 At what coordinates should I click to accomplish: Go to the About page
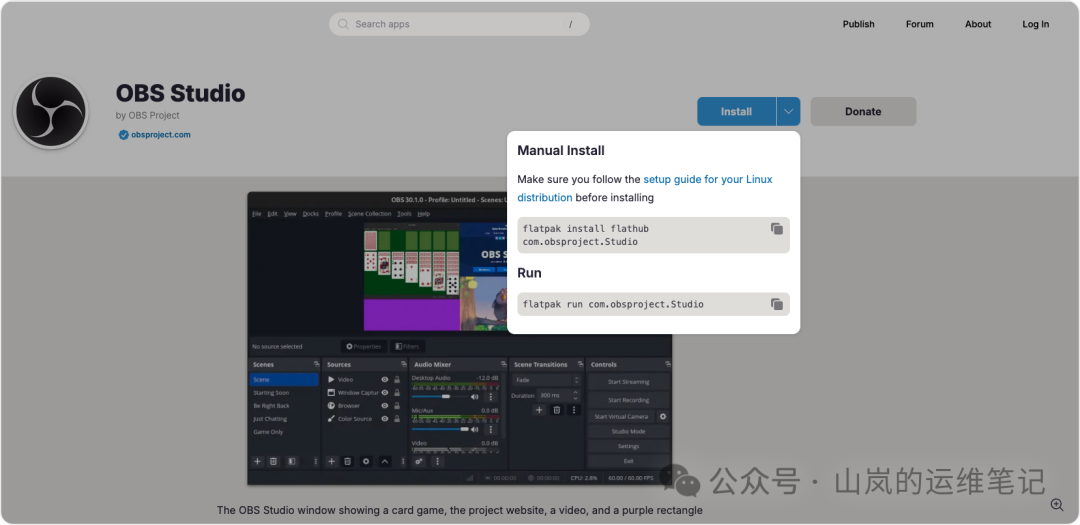pyautogui.click(x=977, y=24)
